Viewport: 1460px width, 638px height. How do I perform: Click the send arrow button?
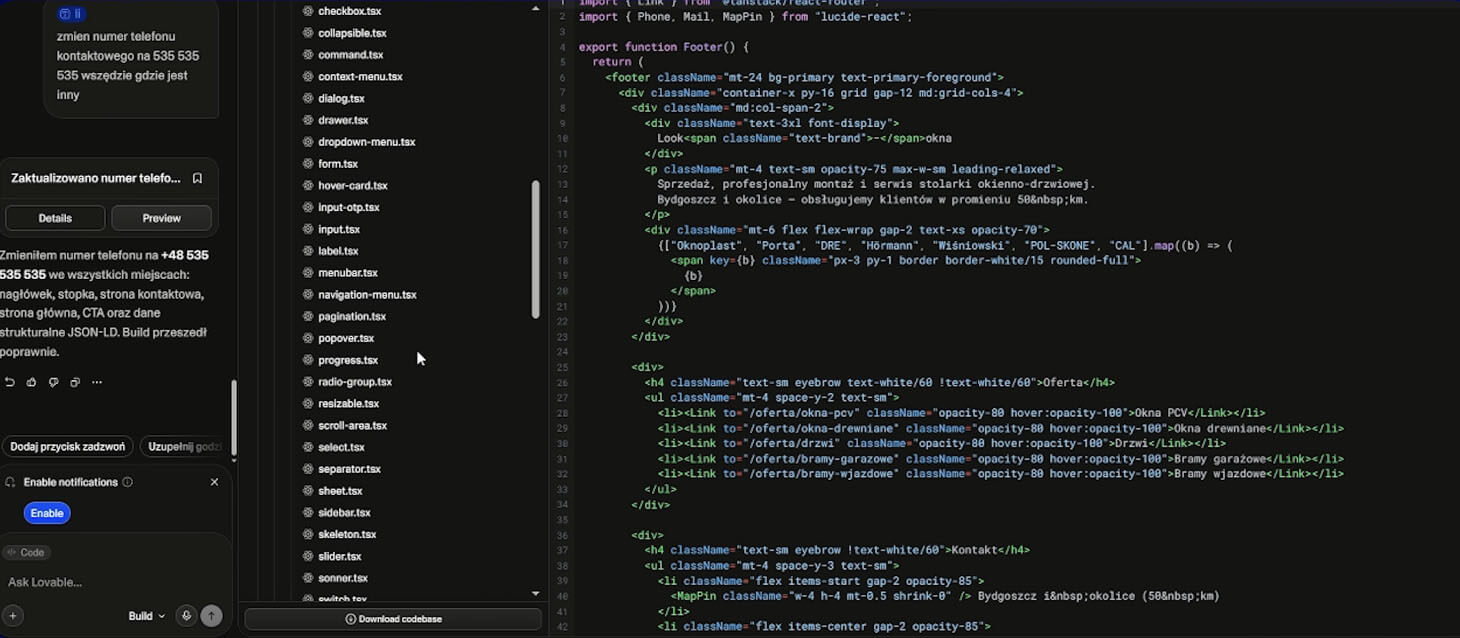(211, 616)
